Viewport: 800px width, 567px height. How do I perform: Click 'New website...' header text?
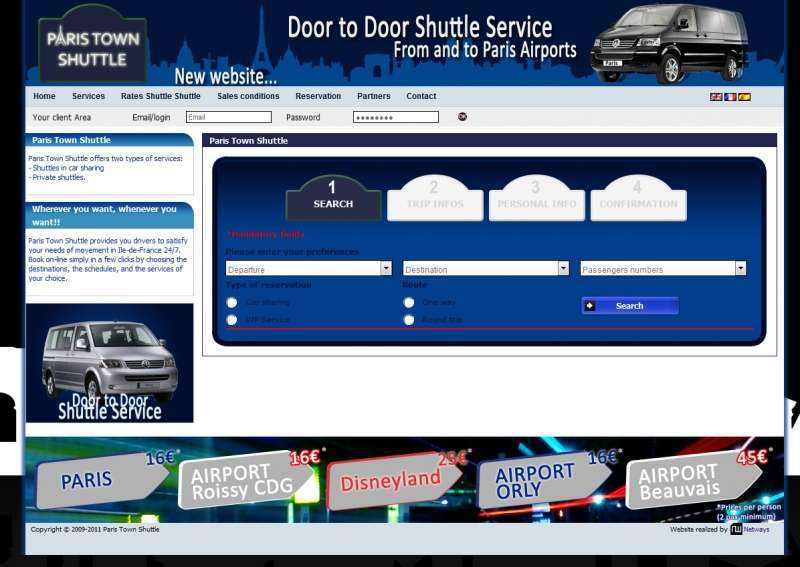pos(226,77)
